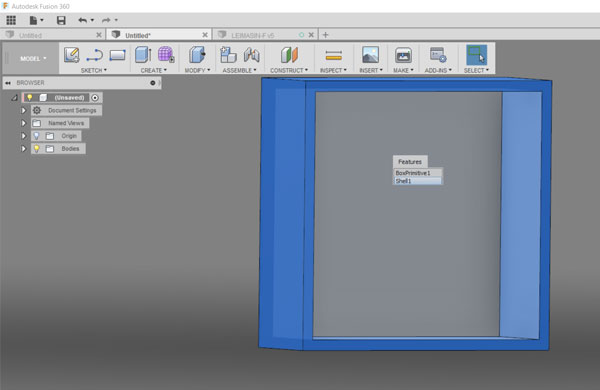This screenshot has height=390, width=600.
Task: Toggle Origin visibility light bulb
Action: pyautogui.click(x=36, y=136)
